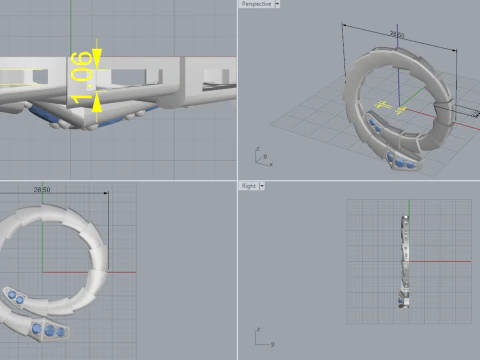Select the 28.50 dimension in Perspective view
The width and height of the screenshot is (480, 360).
click(397, 34)
